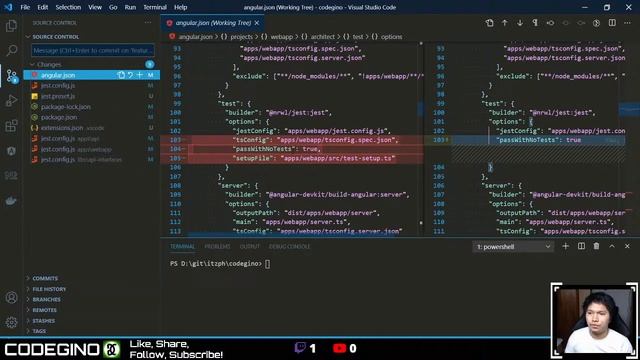Open the Extensions view
The image size is (640, 360).
tap(11, 126)
